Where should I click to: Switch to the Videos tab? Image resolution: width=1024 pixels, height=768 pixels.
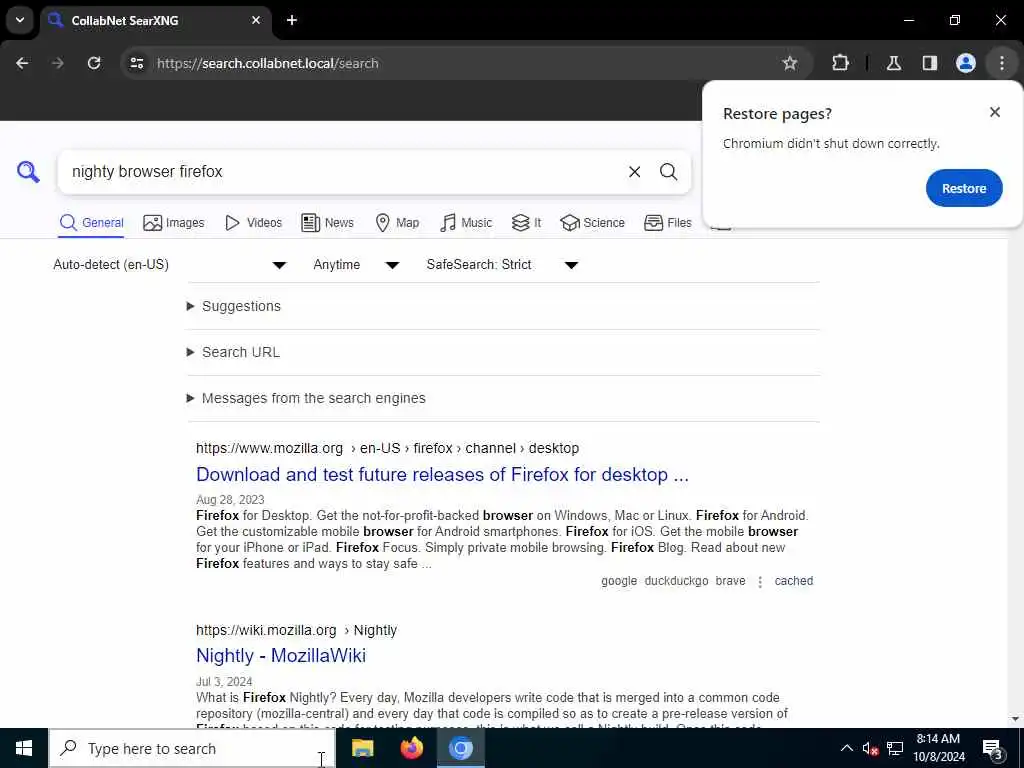point(253,223)
